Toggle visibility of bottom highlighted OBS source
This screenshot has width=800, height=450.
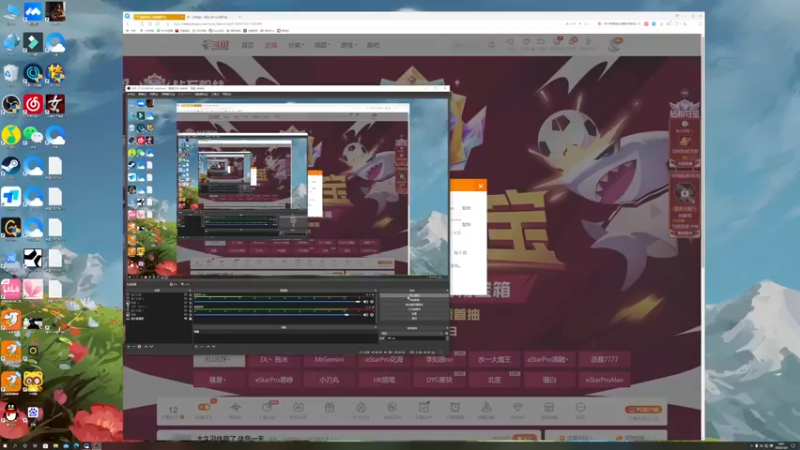186,319
